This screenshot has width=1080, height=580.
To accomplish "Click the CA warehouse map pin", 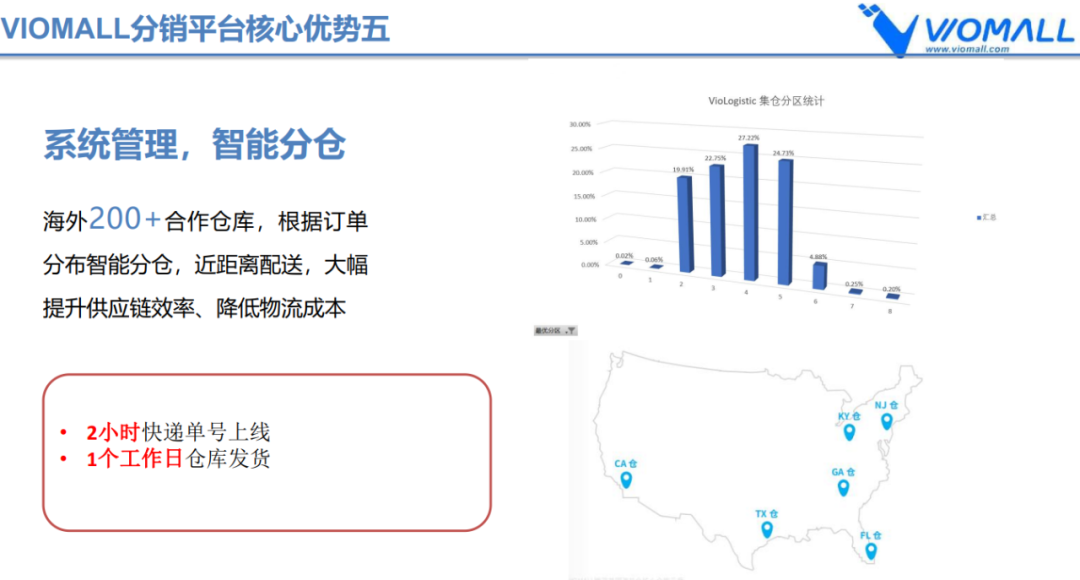I will click(626, 480).
